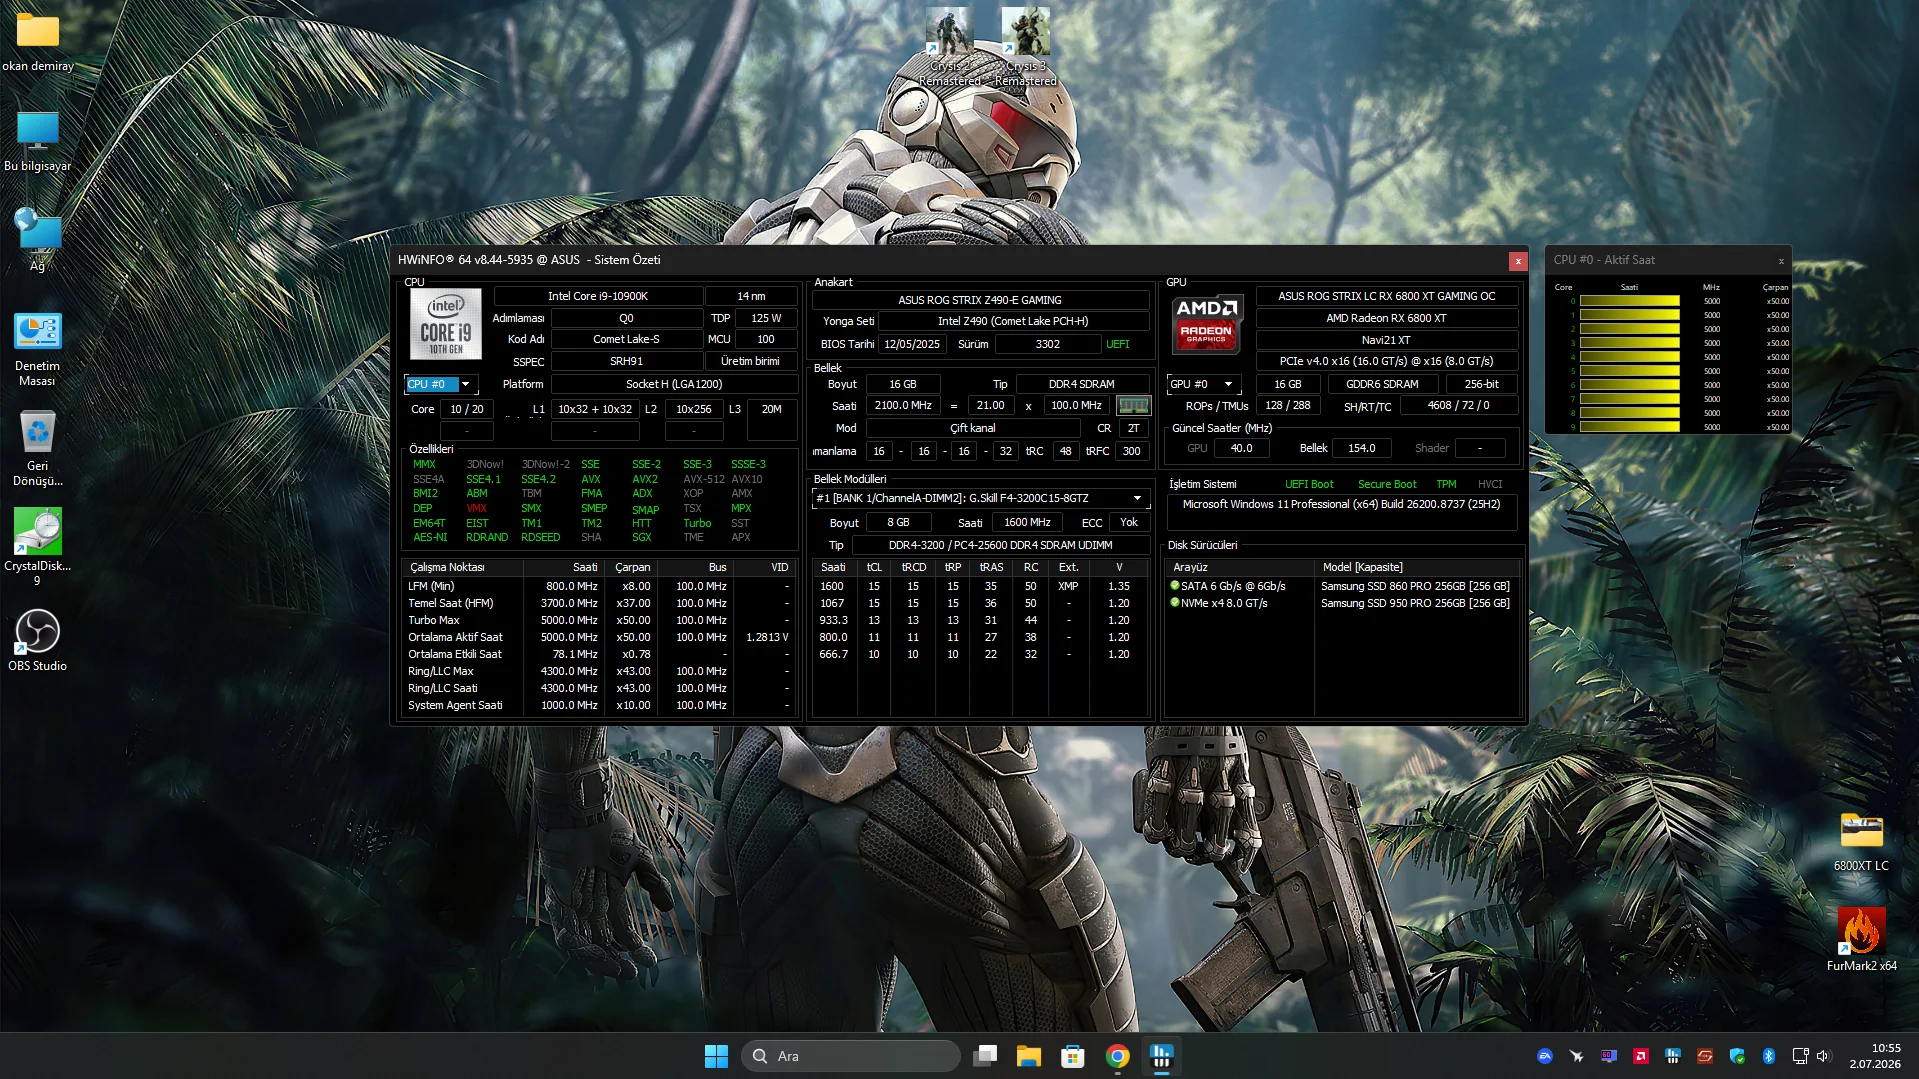Click the memory module icon beside 100.0 MHz
Screen dimensions: 1919x1079
coord(1133,406)
